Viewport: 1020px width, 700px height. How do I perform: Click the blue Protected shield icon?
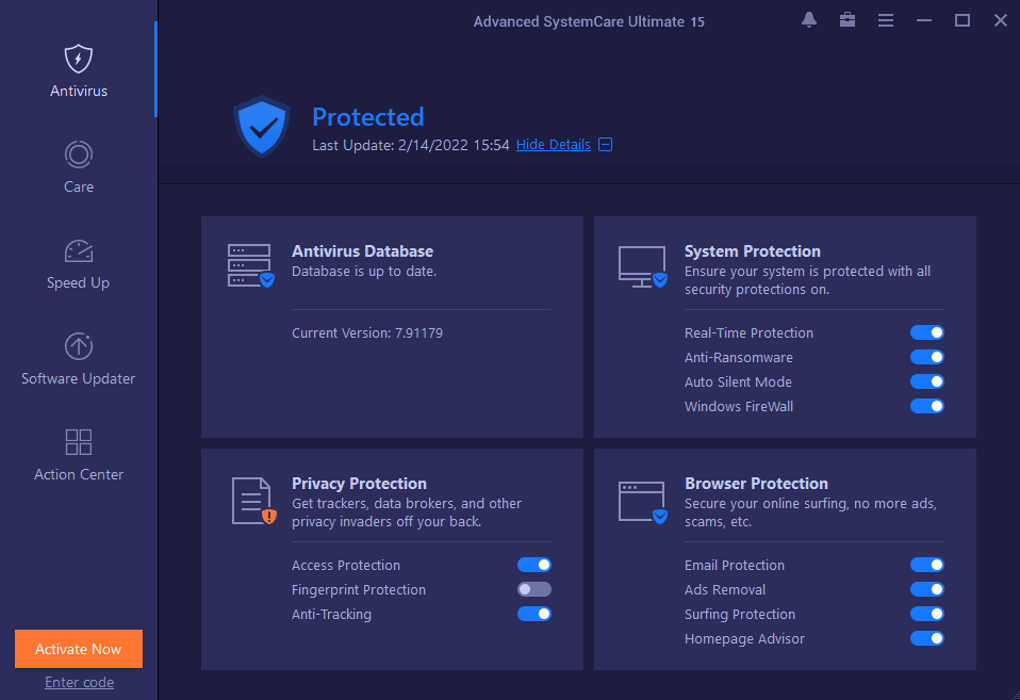click(262, 127)
